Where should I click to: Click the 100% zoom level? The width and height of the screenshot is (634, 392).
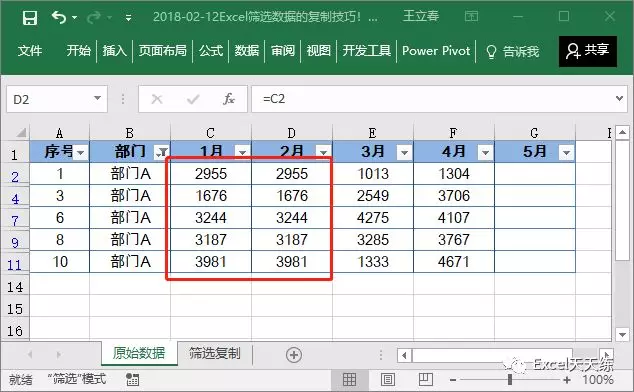pos(598,379)
